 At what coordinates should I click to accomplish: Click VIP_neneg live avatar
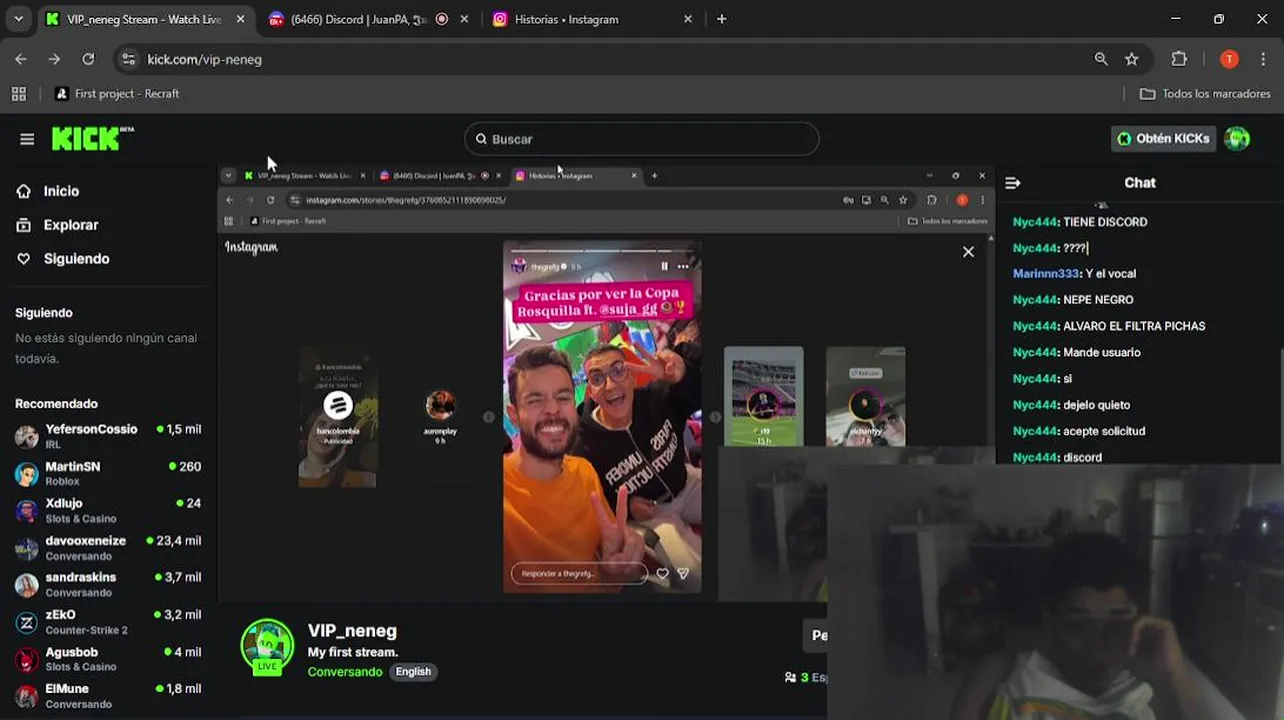[267, 646]
